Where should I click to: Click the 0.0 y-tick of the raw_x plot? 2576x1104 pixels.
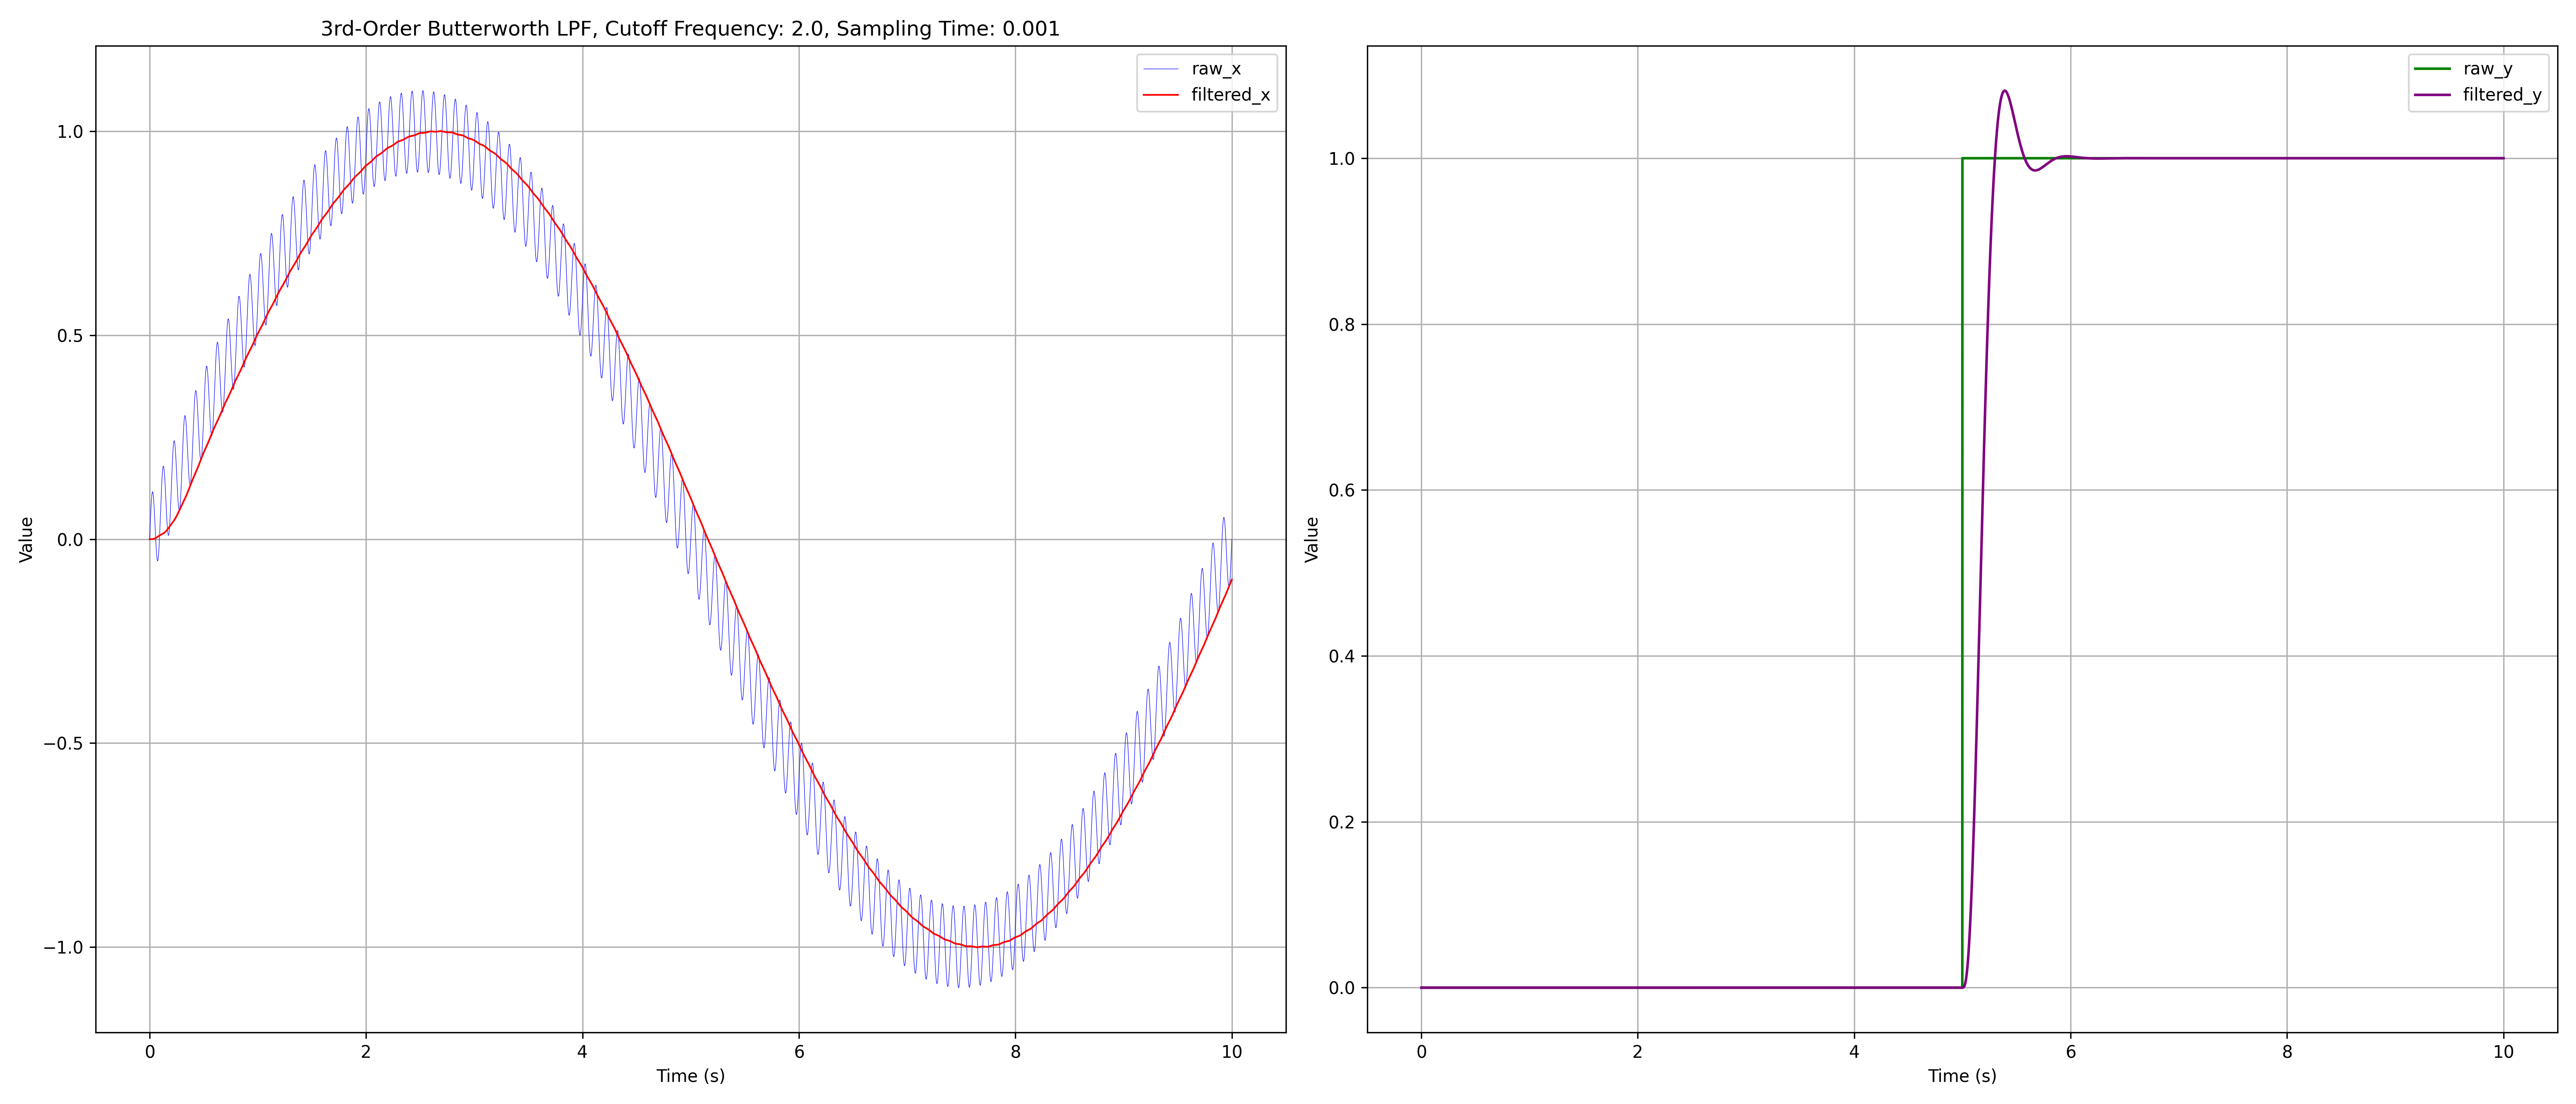[x=70, y=540]
